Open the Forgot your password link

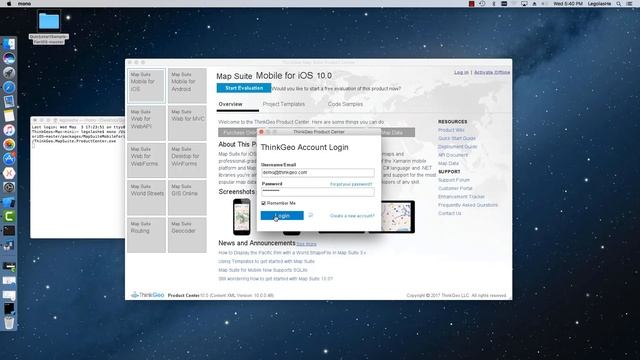pos(351,184)
